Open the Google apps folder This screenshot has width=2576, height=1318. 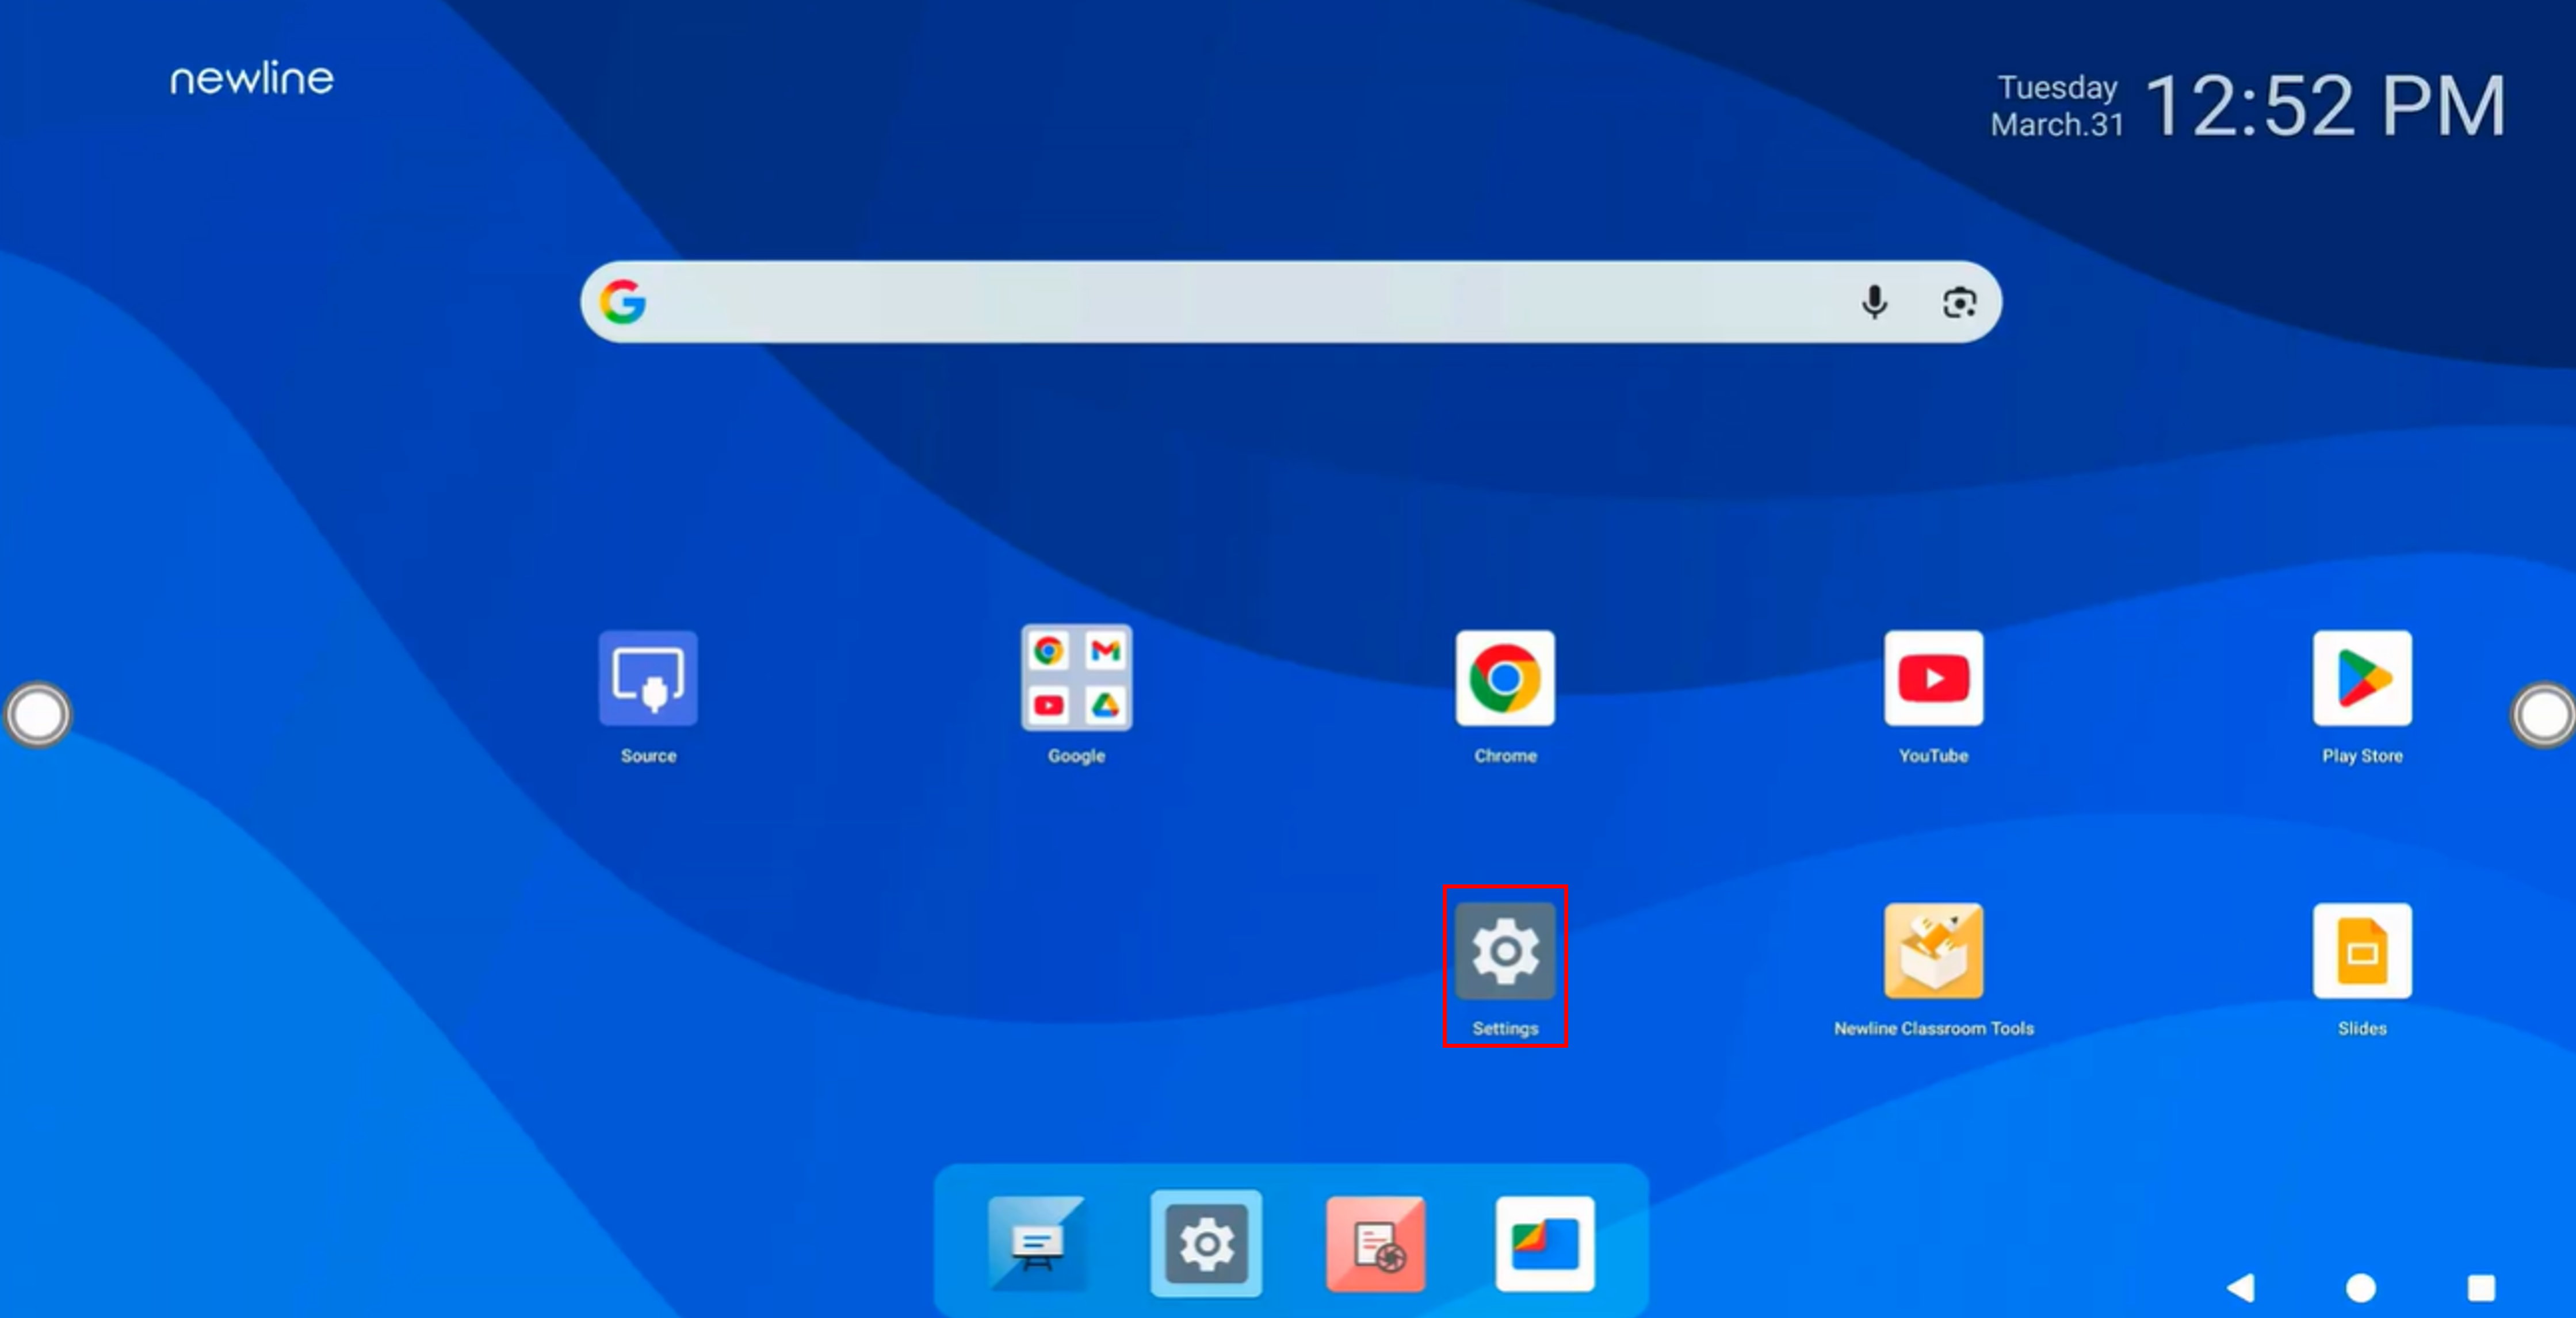point(1076,679)
